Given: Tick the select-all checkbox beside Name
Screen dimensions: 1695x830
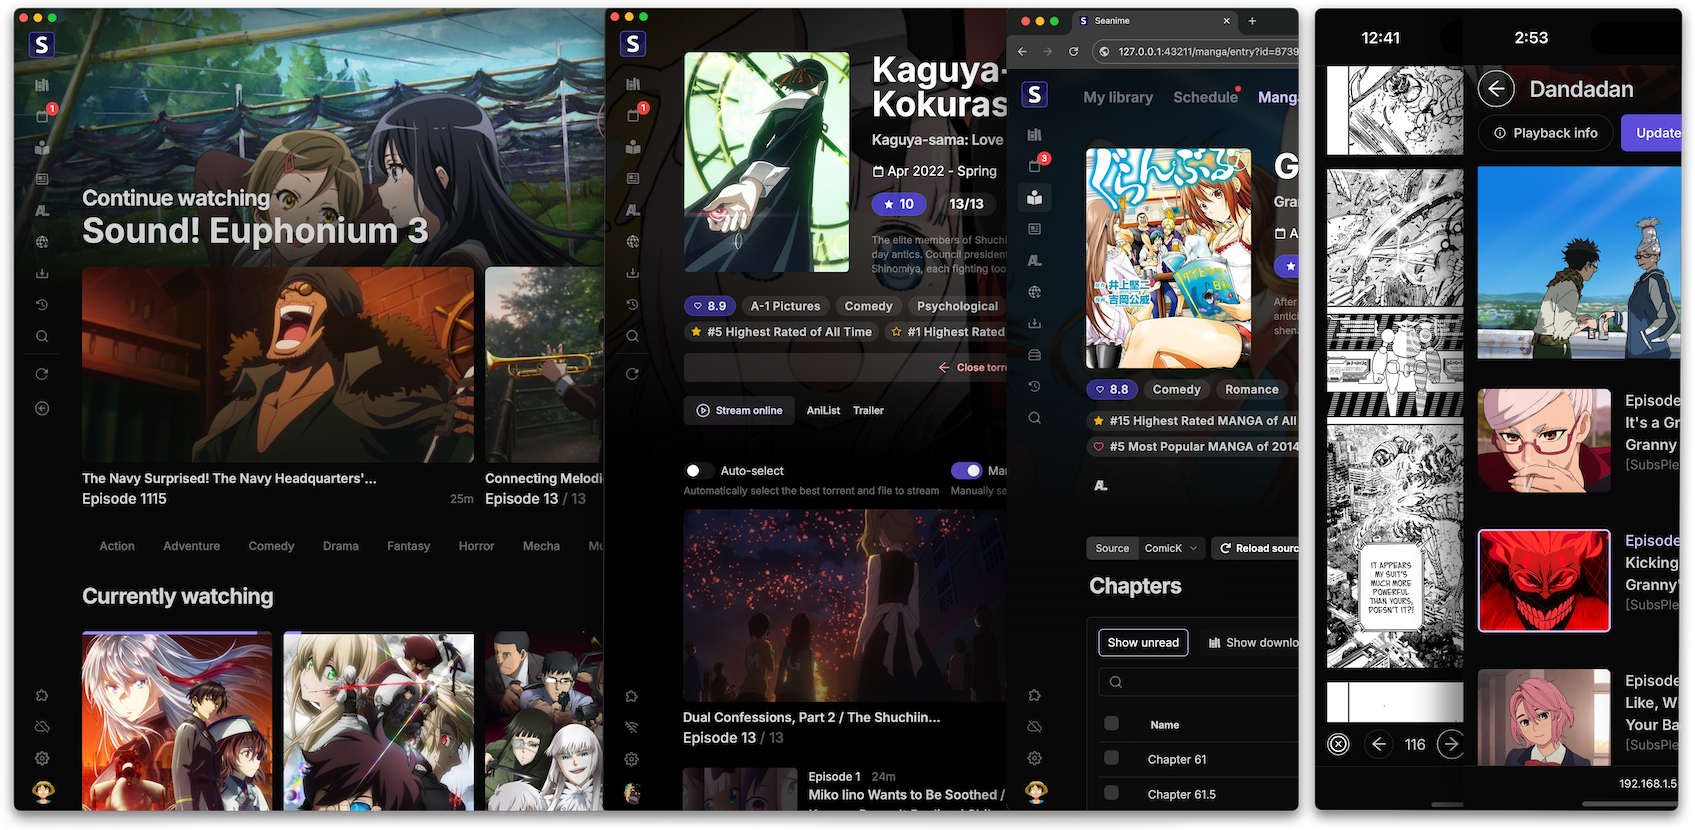Looking at the screenshot, I should click(1111, 724).
